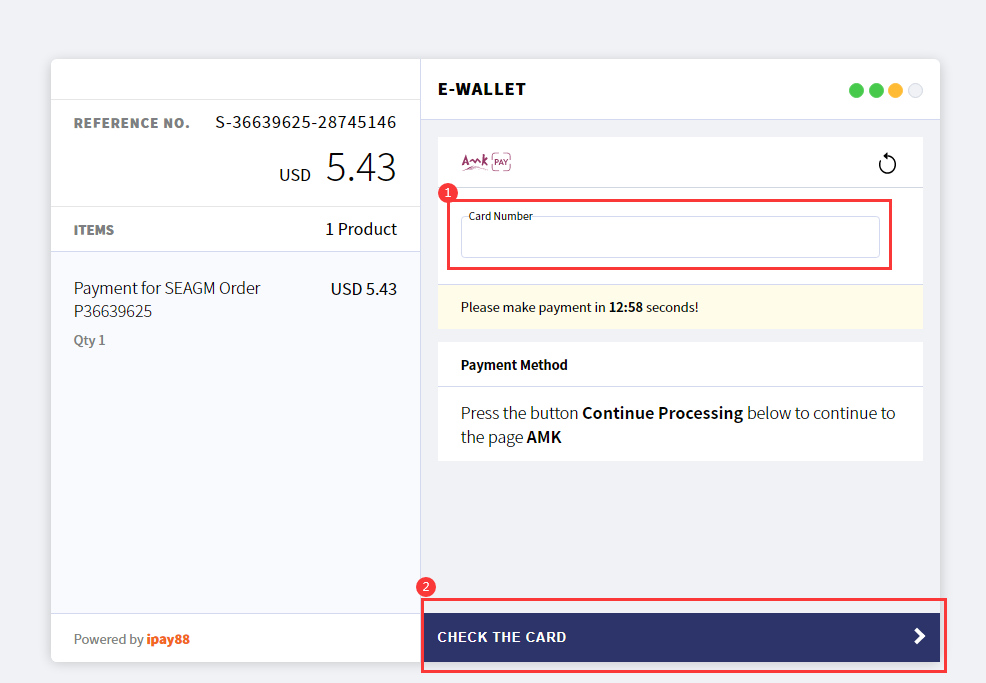Screen dimensions: 986x683
Task: Click the red step 2 marker badge
Action: 426,587
